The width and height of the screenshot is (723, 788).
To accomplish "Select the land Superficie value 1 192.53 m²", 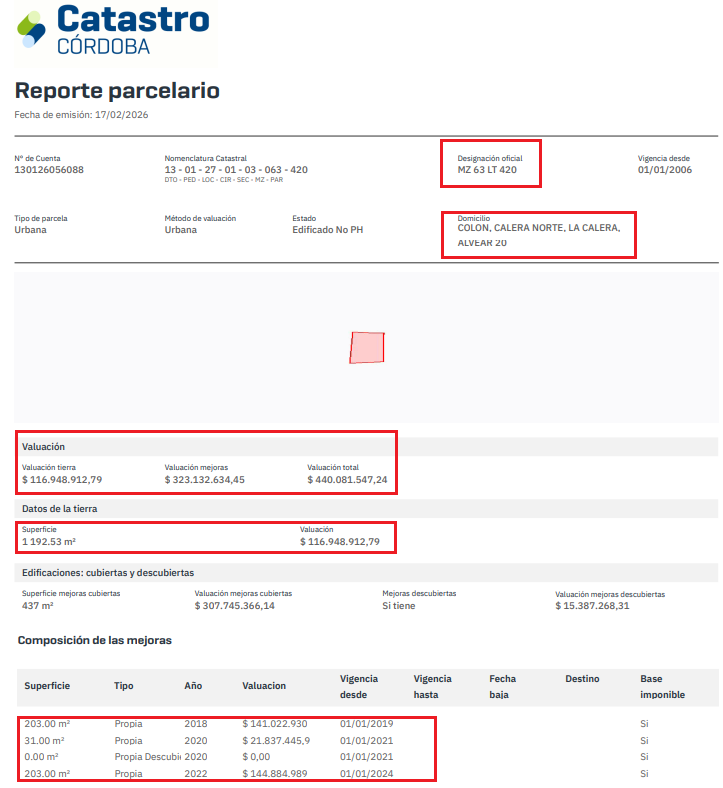I will point(49,542).
